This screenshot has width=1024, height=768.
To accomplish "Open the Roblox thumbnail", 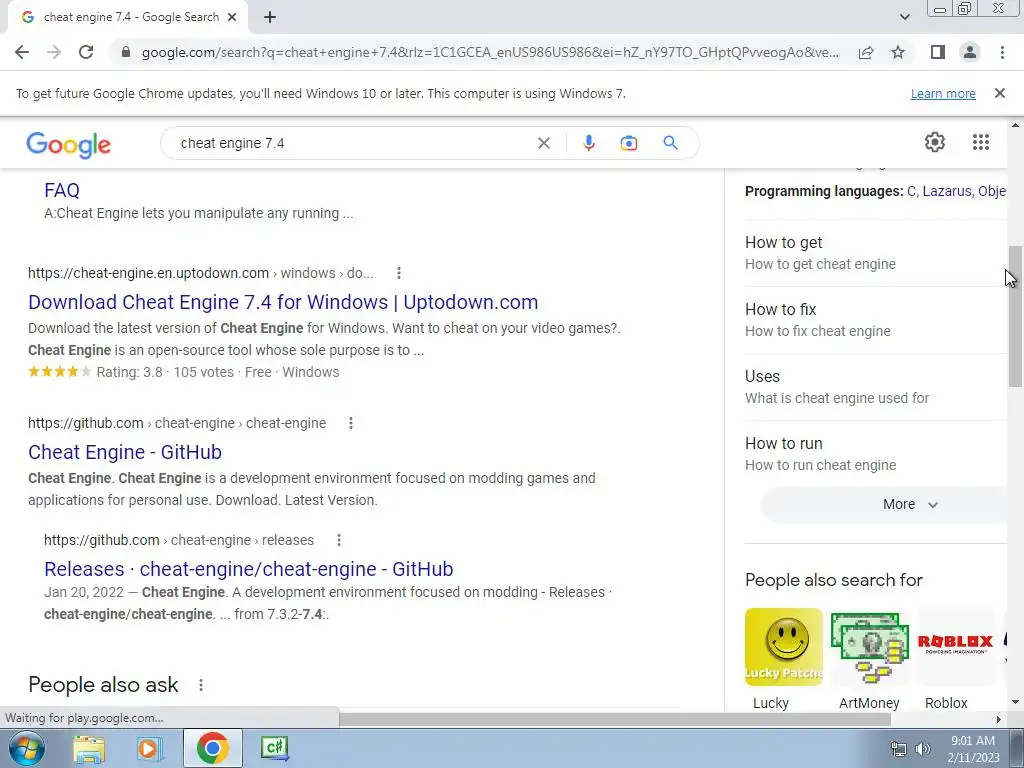I will (x=955, y=647).
